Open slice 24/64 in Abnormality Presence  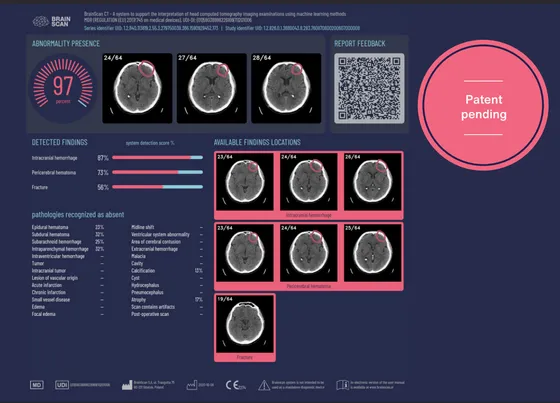(x=137, y=88)
